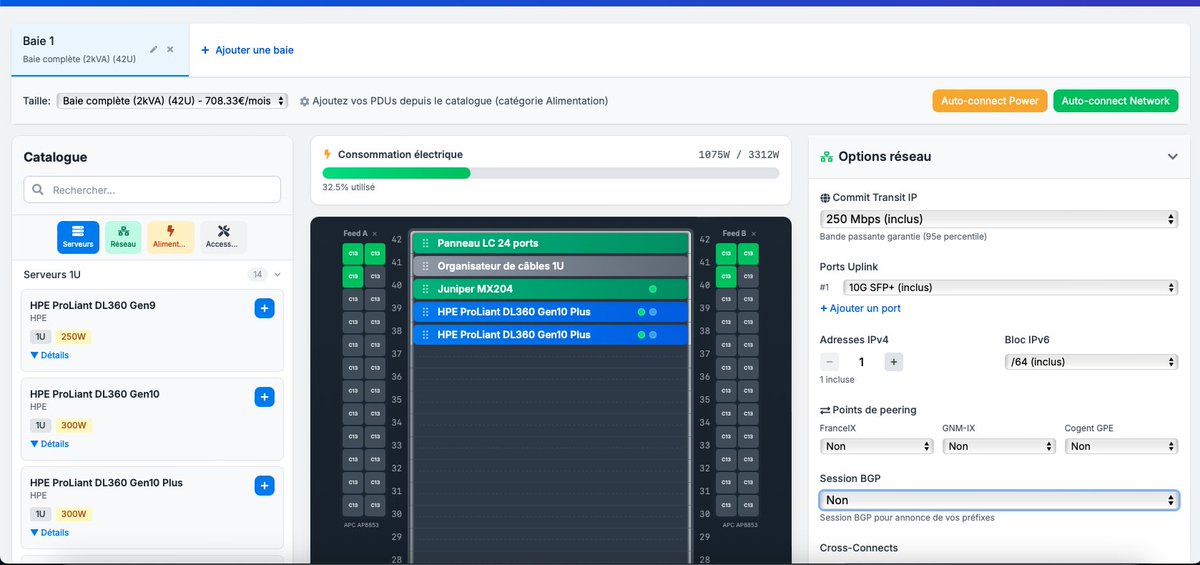Expand Détails under the 300W Gen10 (non-Plus) card
Image resolution: width=1200 pixels, height=565 pixels.
tap(50, 444)
